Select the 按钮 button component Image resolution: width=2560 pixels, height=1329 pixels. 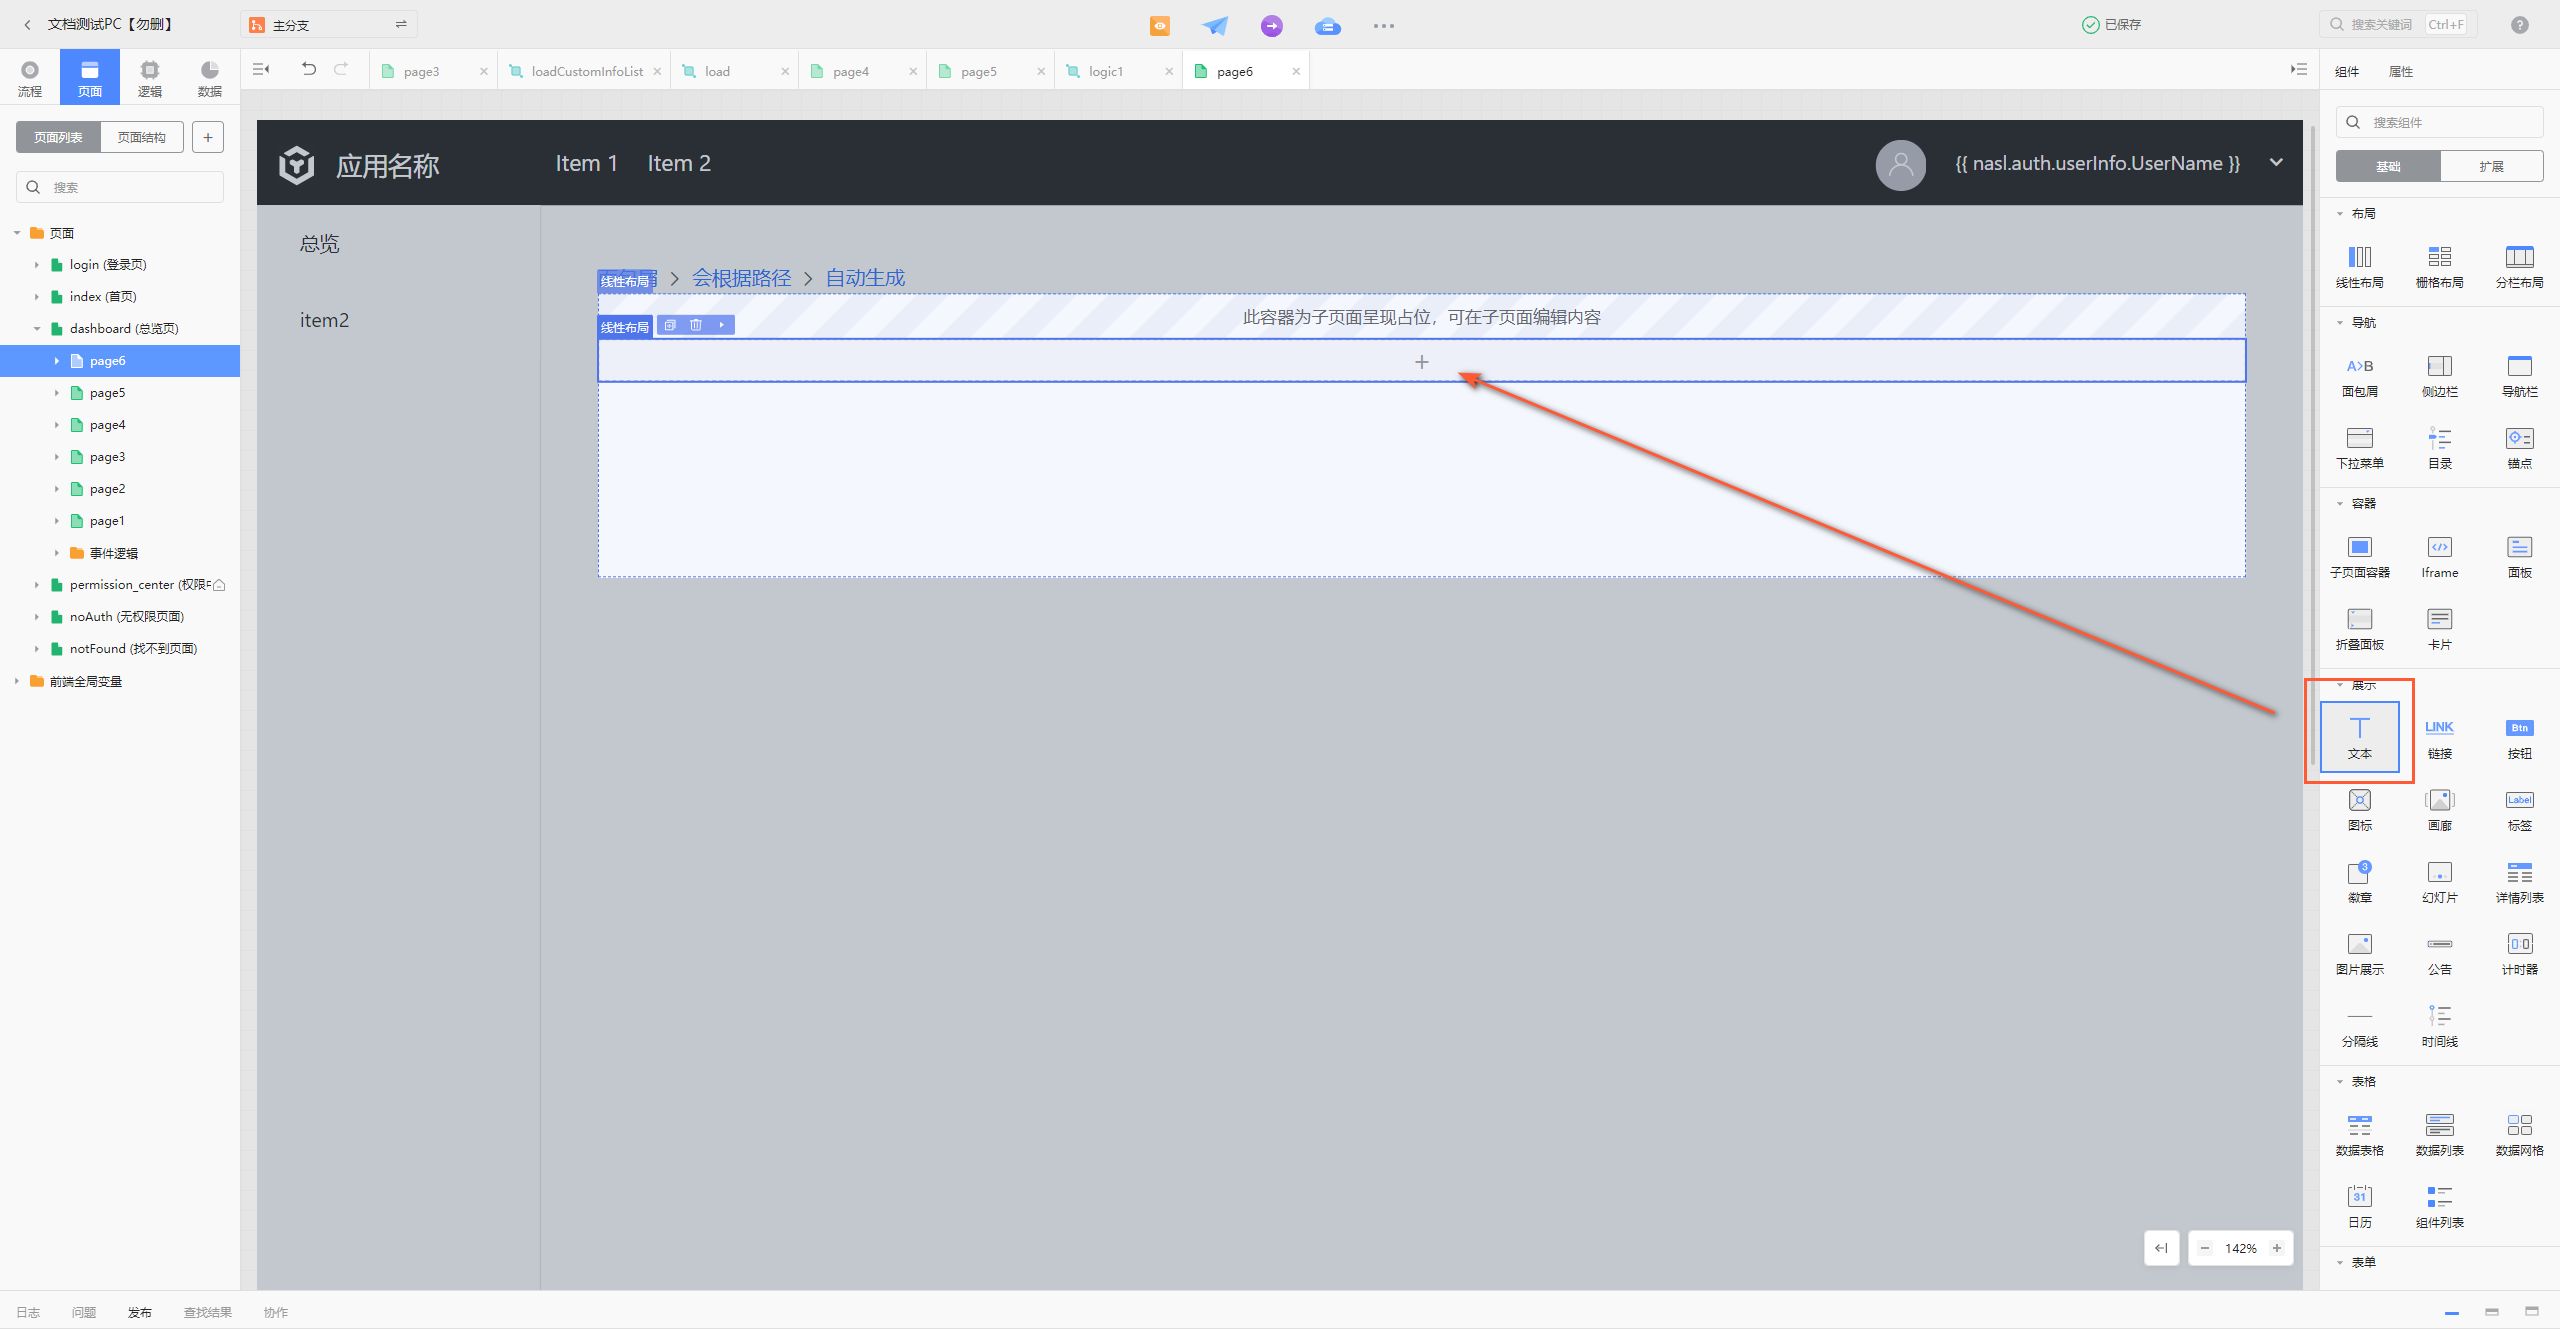pos(2519,737)
